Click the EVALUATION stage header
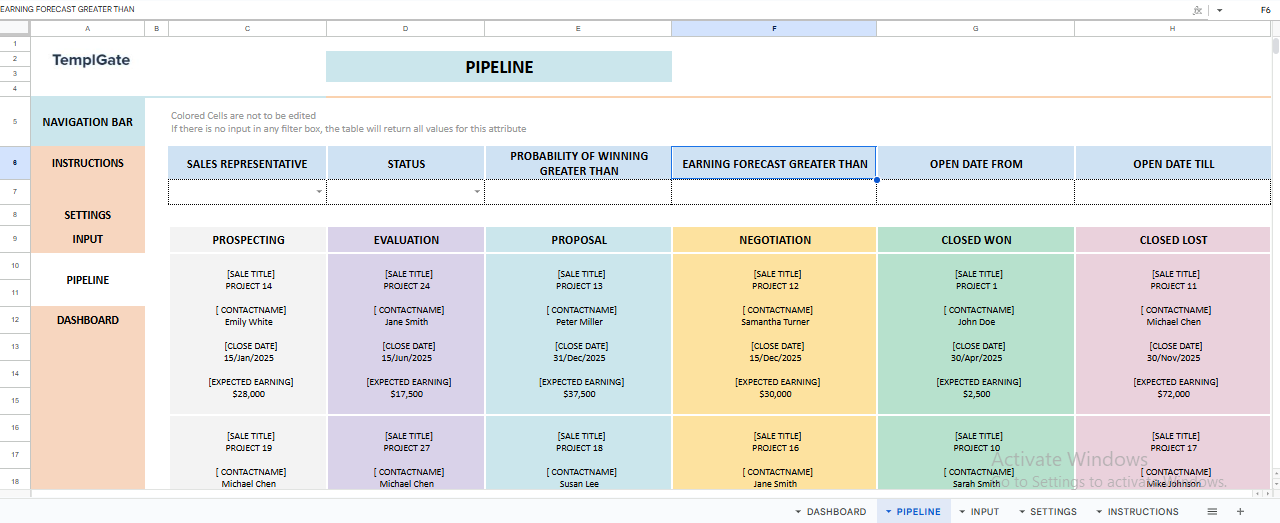 click(406, 240)
